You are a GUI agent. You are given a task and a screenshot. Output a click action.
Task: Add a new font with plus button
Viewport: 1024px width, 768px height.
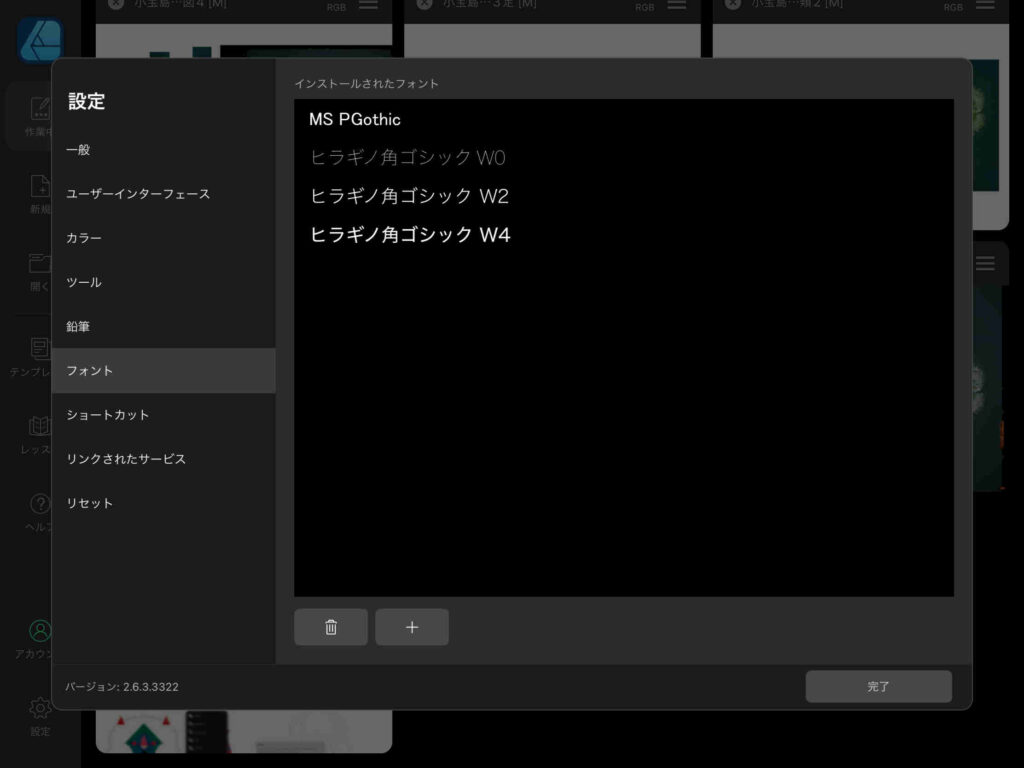(411, 627)
